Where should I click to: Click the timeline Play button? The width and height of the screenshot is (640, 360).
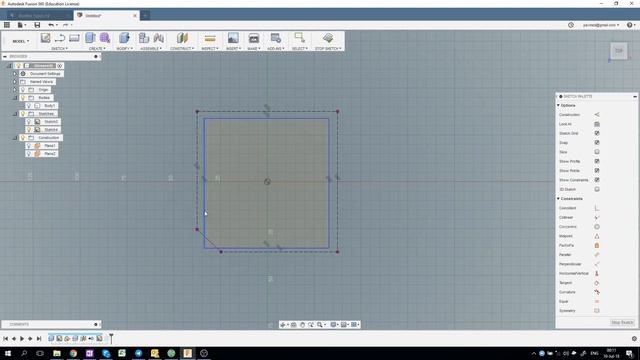(22, 338)
